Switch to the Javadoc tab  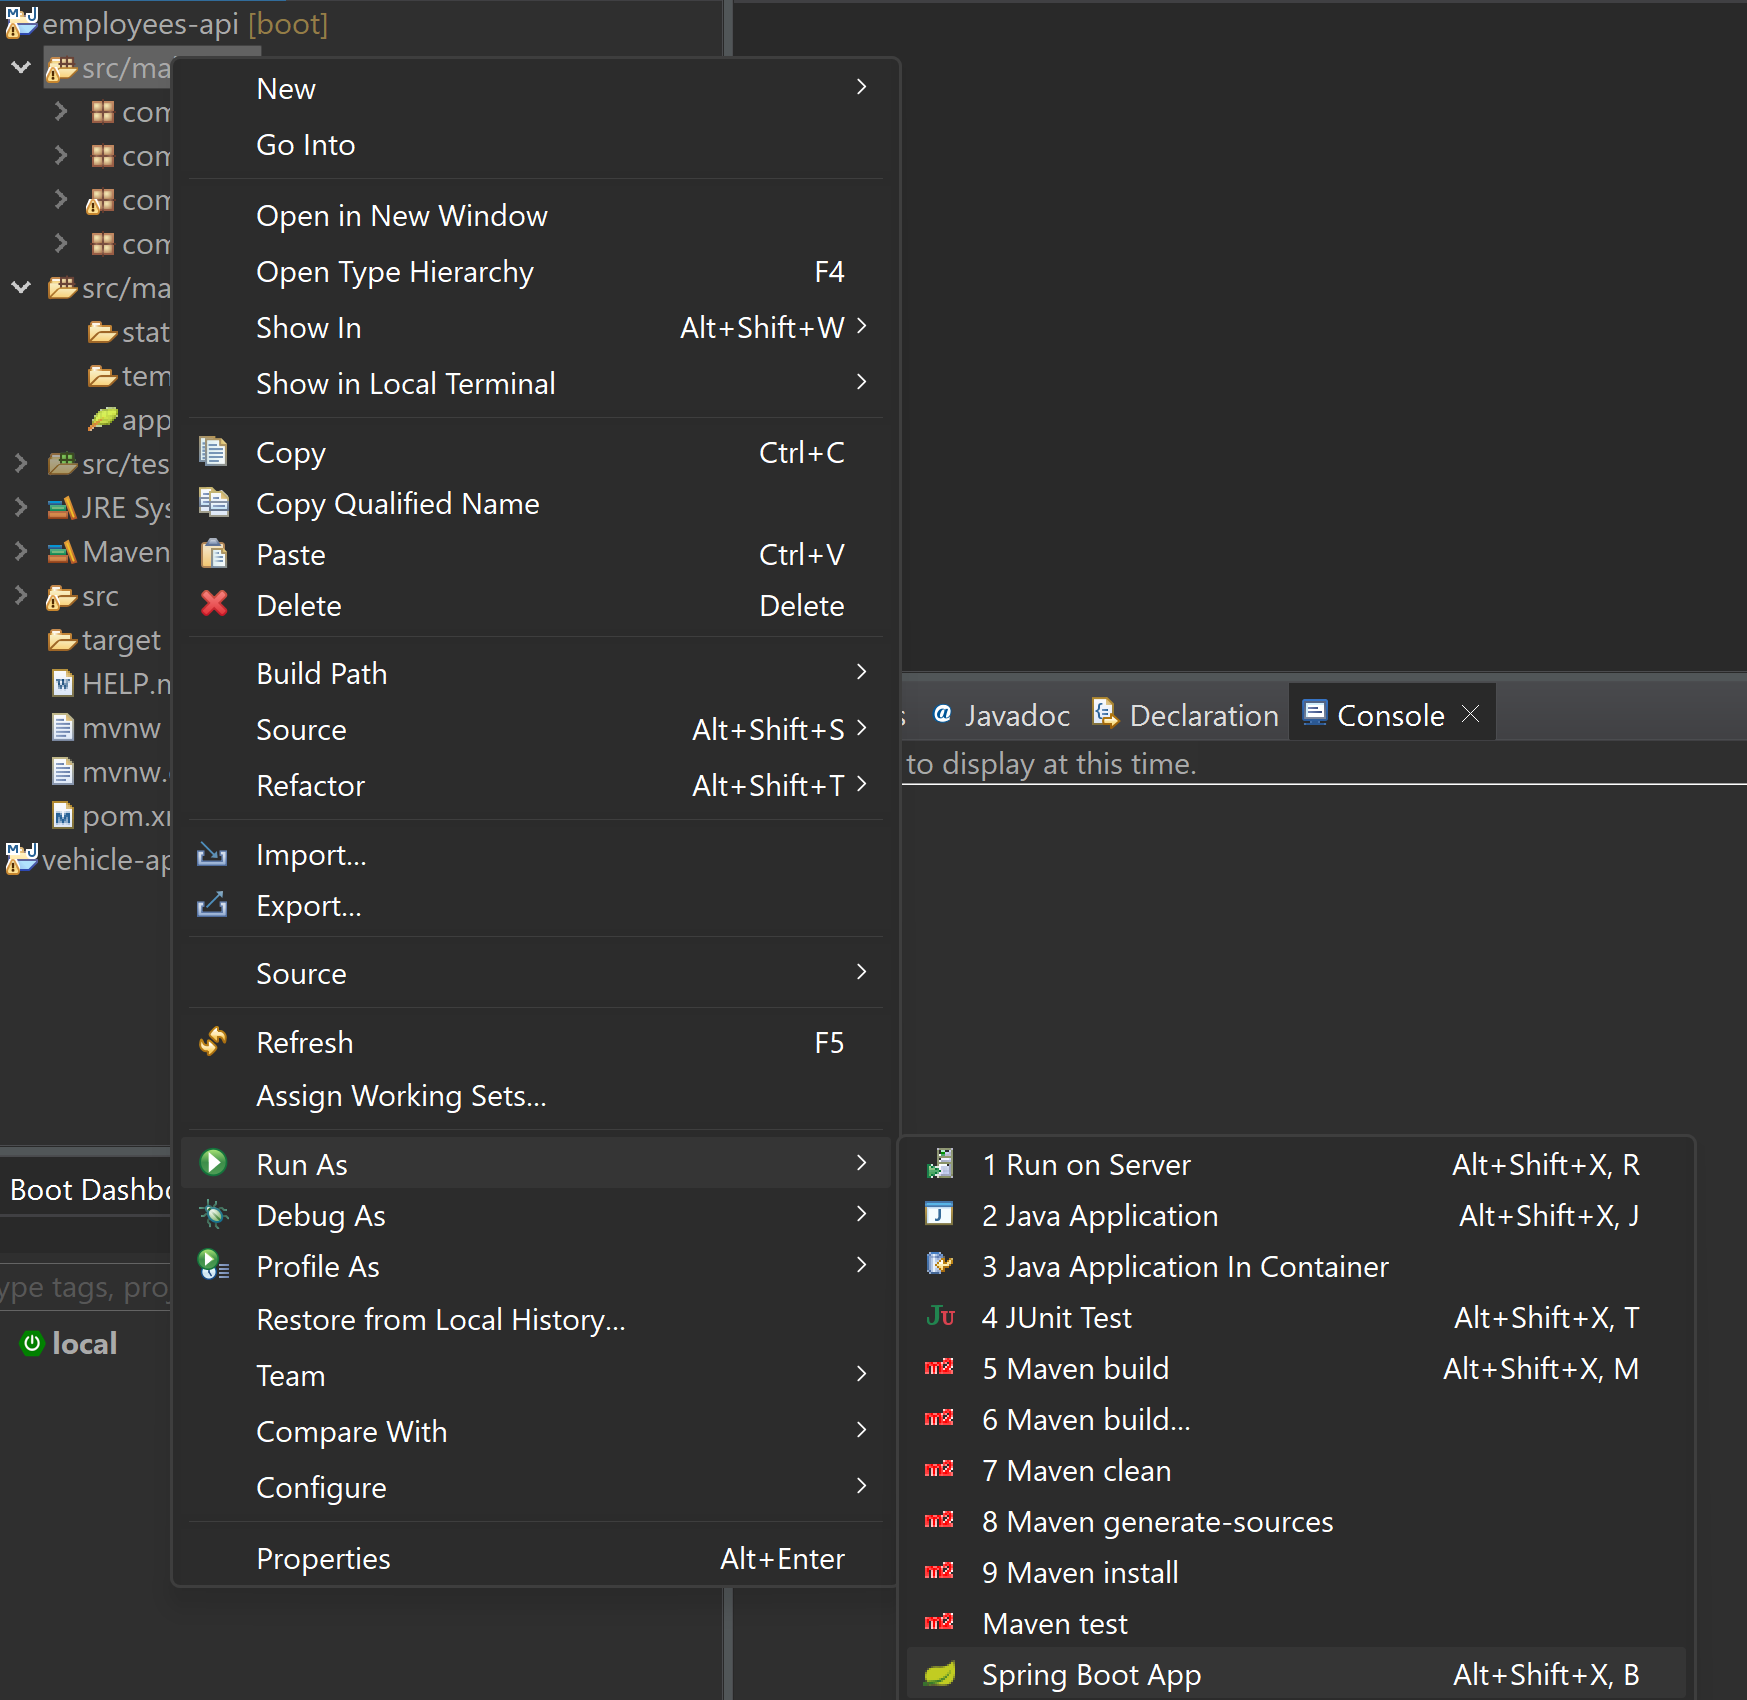1001,715
